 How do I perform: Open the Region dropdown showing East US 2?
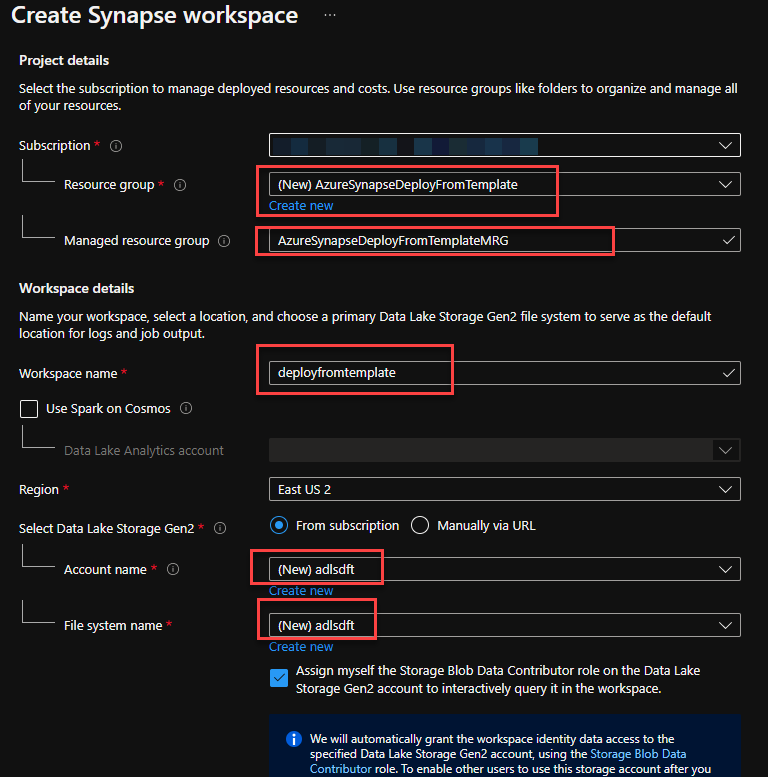click(505, 490)
